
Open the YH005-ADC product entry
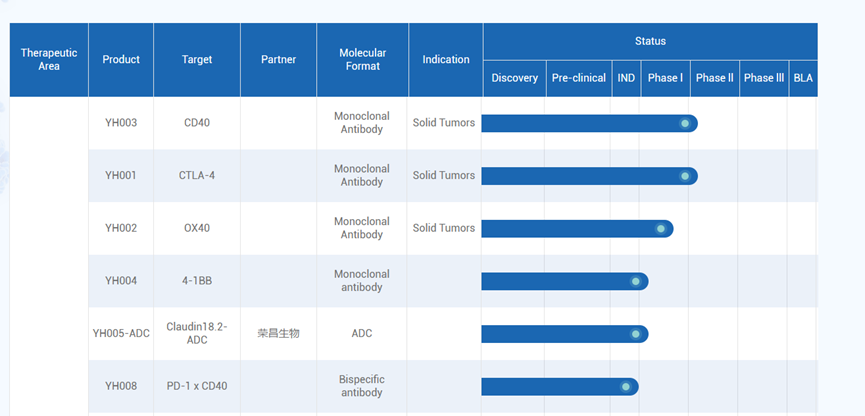(121, 334)
